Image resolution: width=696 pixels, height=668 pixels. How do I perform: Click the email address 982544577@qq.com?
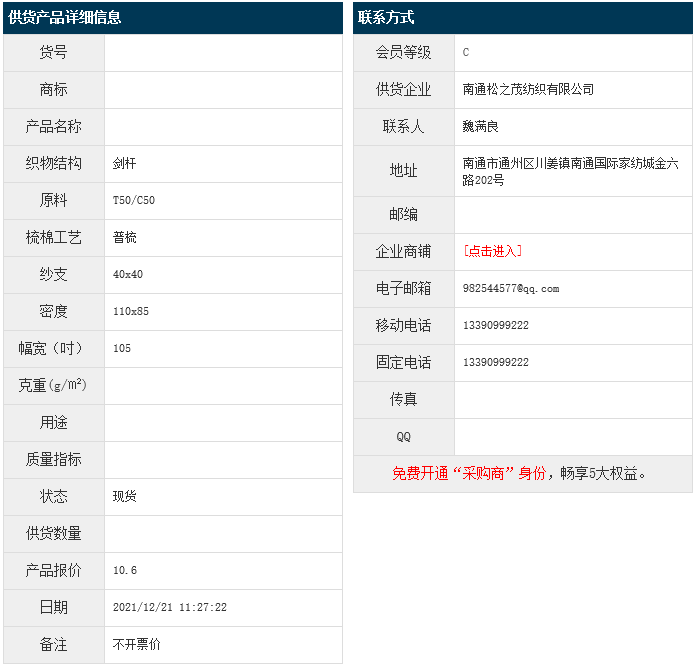[511, 288]
